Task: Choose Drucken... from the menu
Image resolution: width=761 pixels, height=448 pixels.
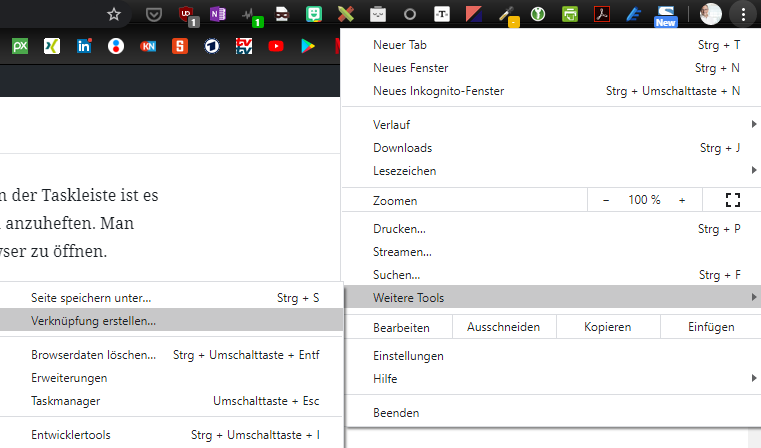Action: [x=551, y=229]
